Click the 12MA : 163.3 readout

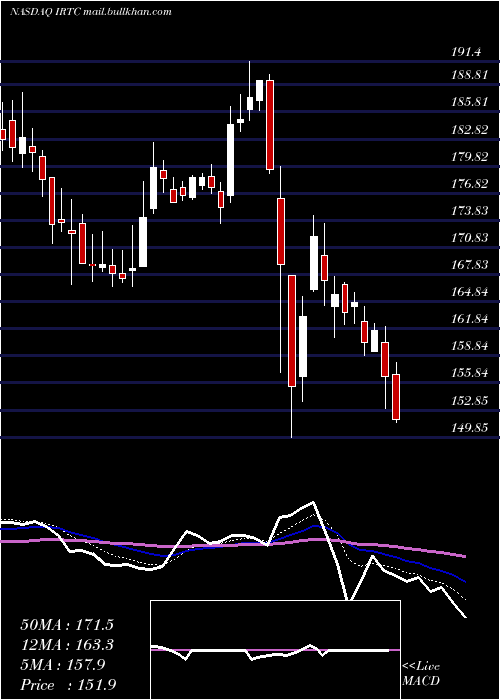pos(67,645)
